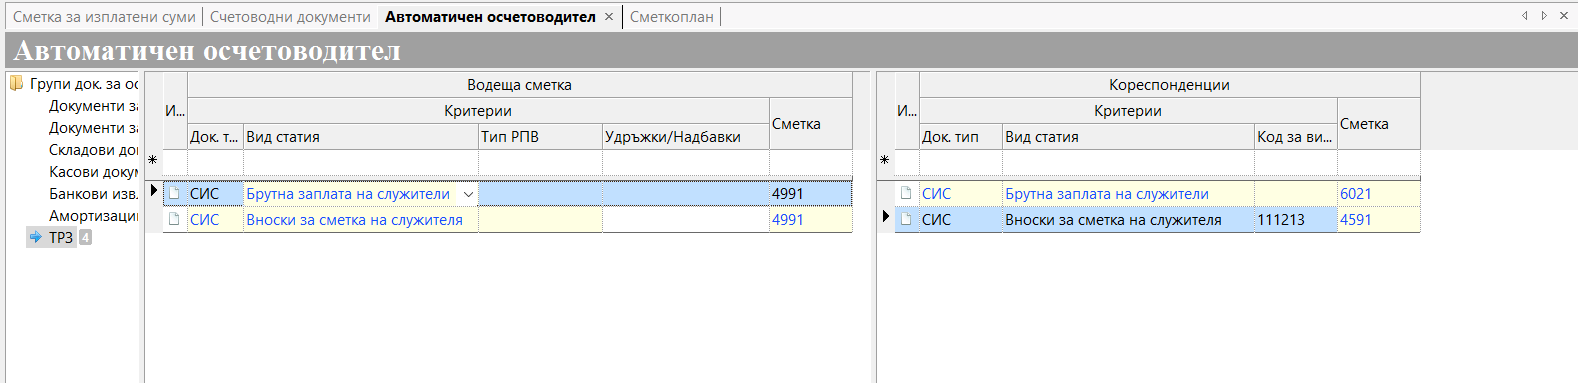Close the Автоматичен осчетоводител tab

pyautogui.click(x=609, y=17)
